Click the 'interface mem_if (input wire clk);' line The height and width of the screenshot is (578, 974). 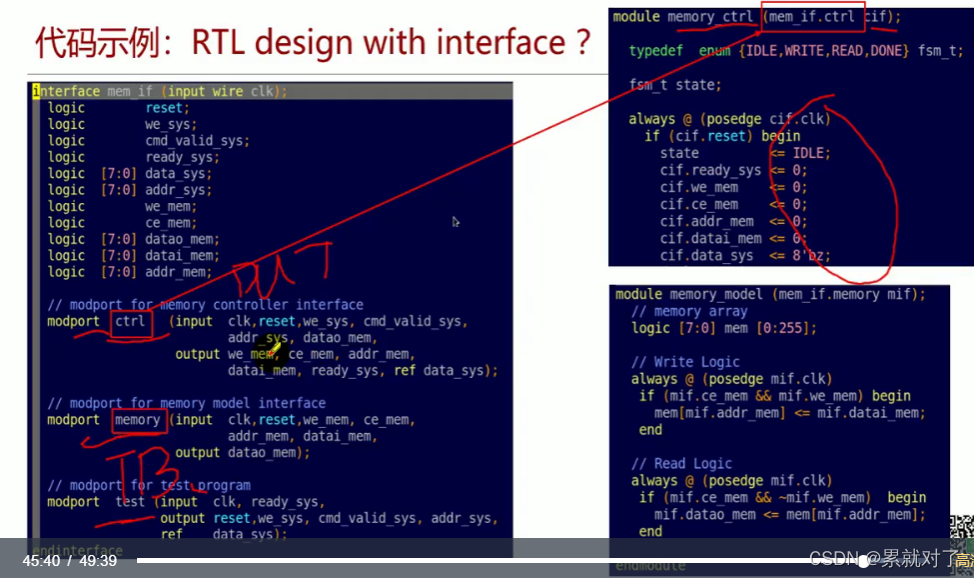[x=160, y=91]
